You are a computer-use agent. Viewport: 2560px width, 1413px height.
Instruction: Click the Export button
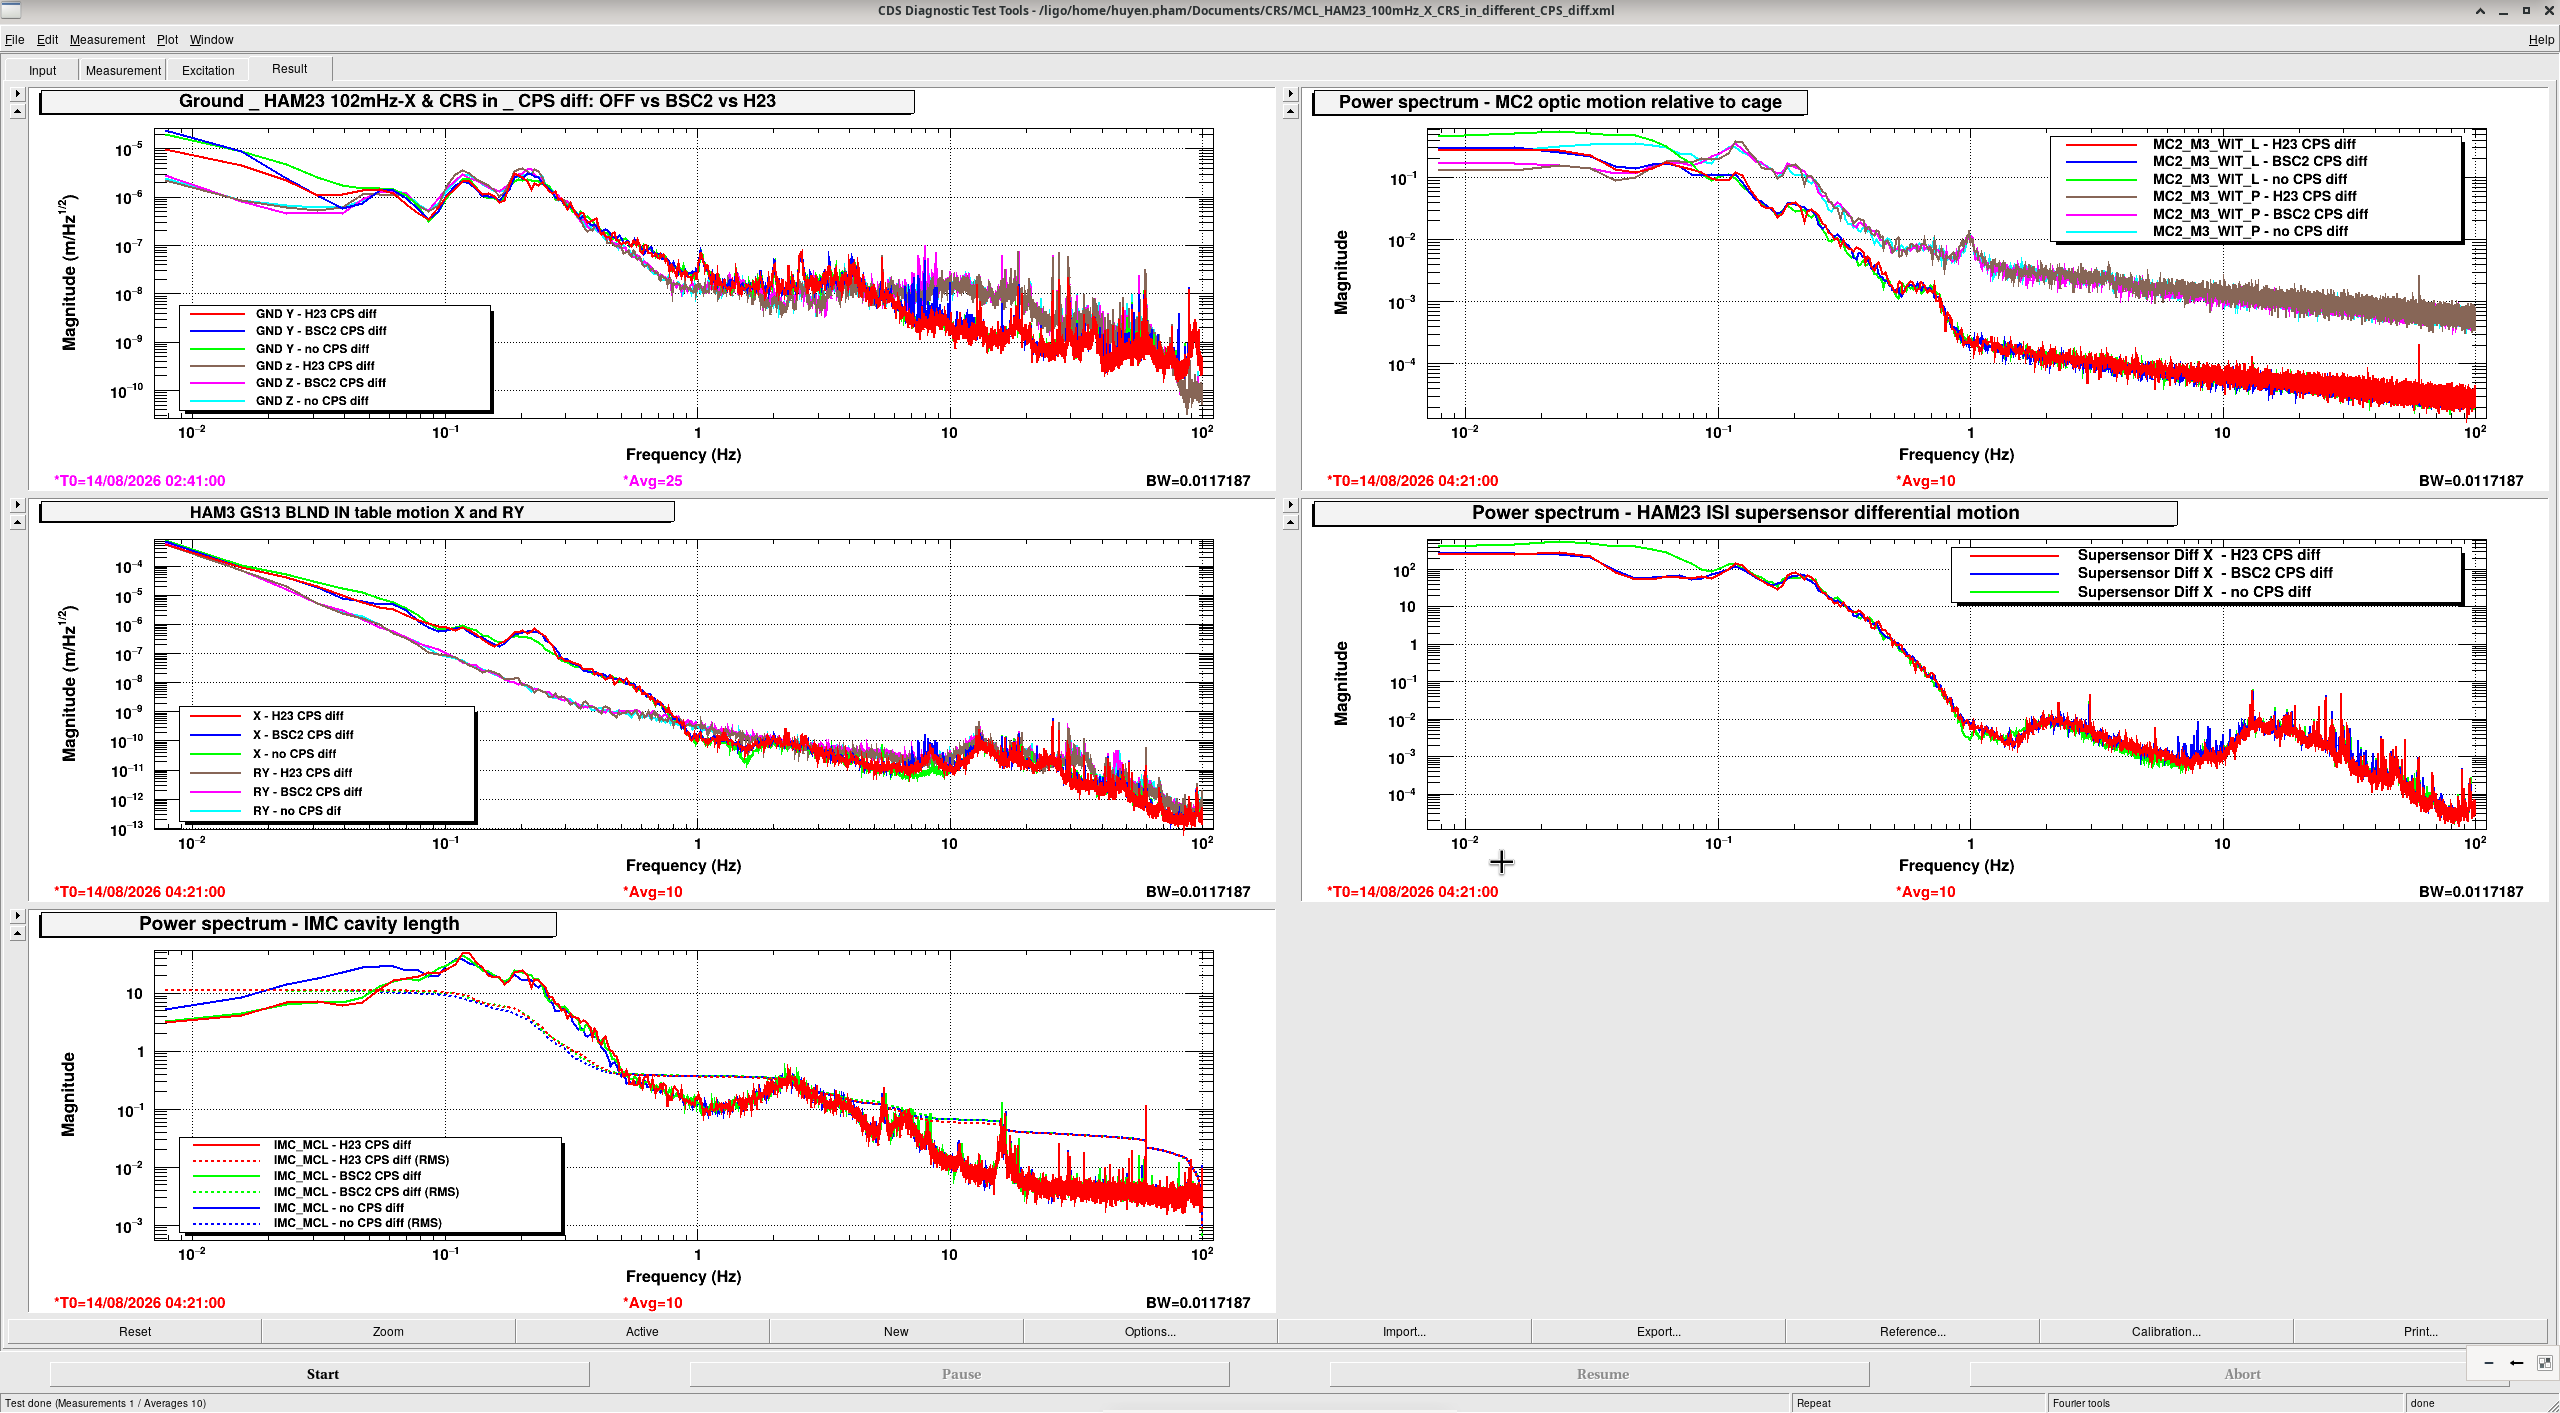(x=1658, y=1332)
